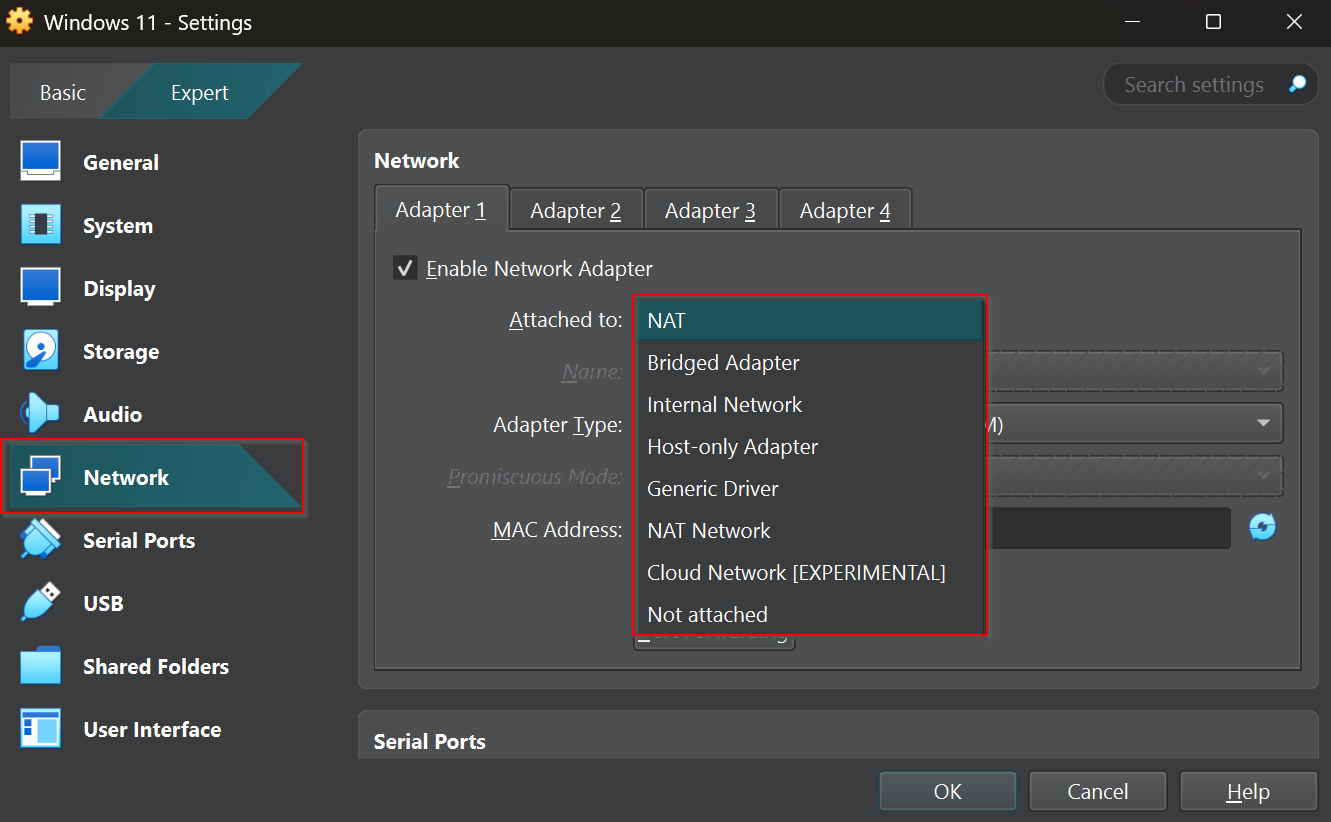The height and width of the screenshot is (822, 1331).
Task: Select the General label in sidebar
Action: click(x=121, y=162)
